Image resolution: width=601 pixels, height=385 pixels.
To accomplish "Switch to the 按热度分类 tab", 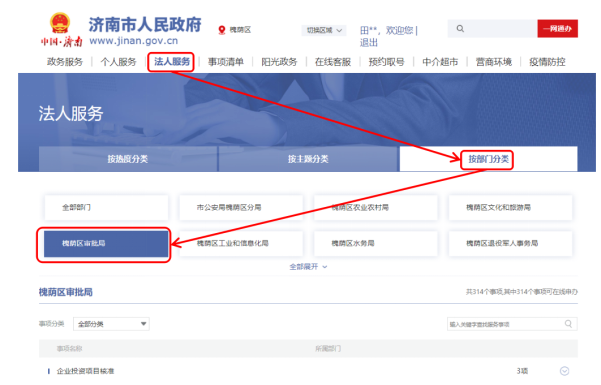I will click(128, 159).
